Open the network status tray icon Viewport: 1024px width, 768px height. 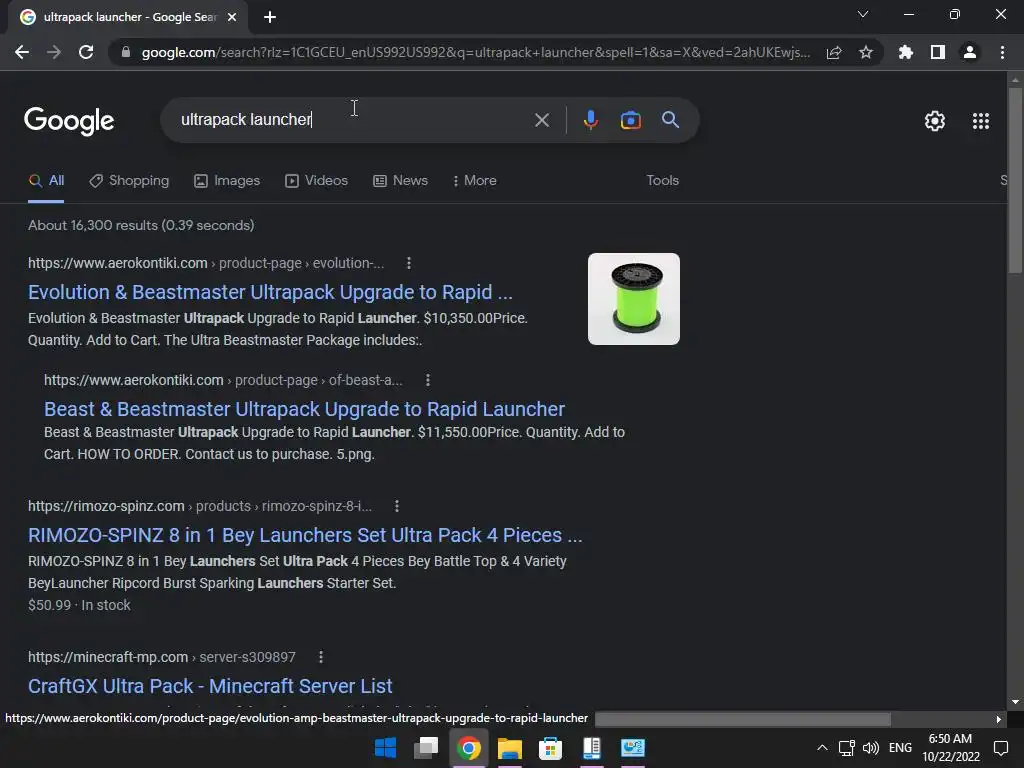[846, 748]
